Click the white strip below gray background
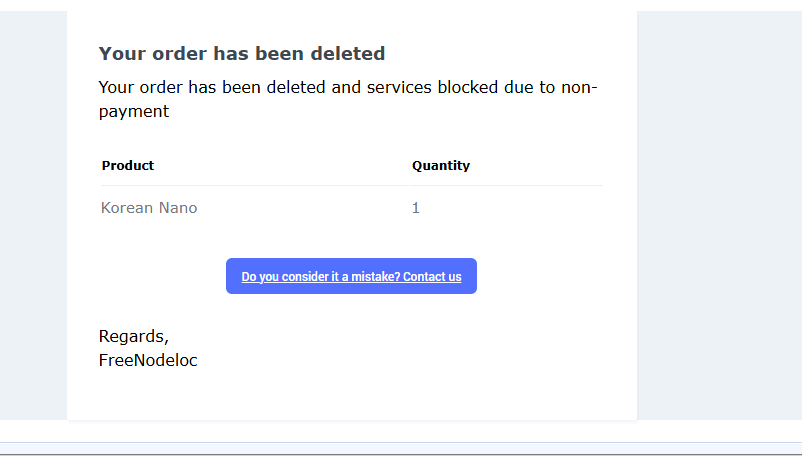 pos(401,431)
